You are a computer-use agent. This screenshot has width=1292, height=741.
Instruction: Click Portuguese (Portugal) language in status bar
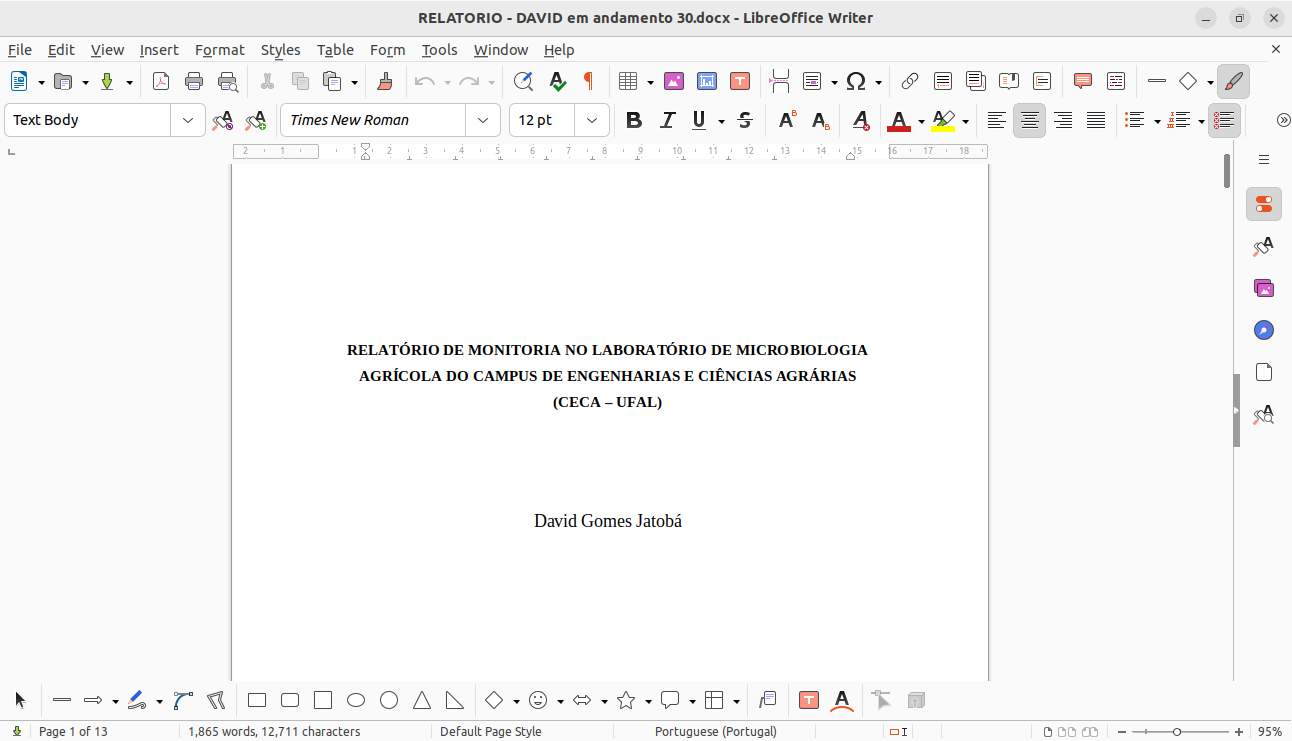716,732
